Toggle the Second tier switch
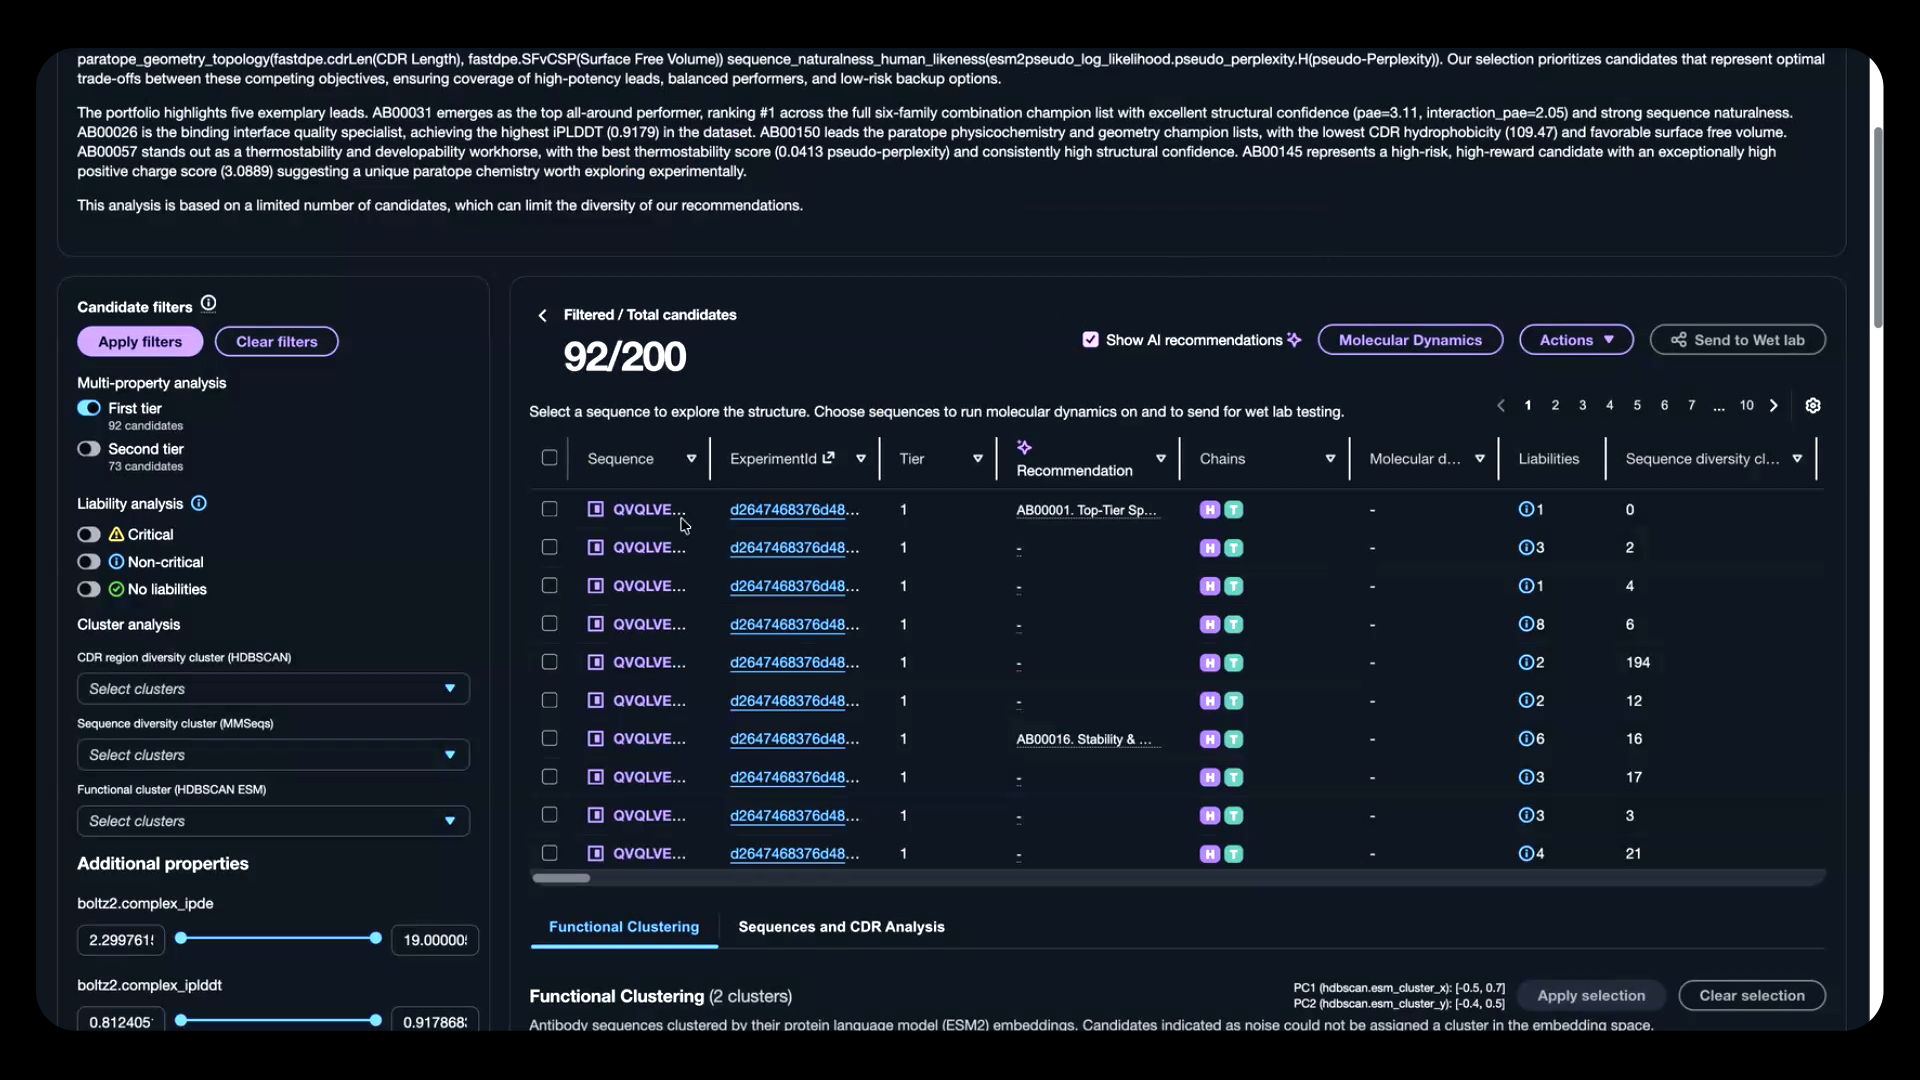Image resolution: width=1920 pixels, height=1080 pixels. [x=89, y=450]
